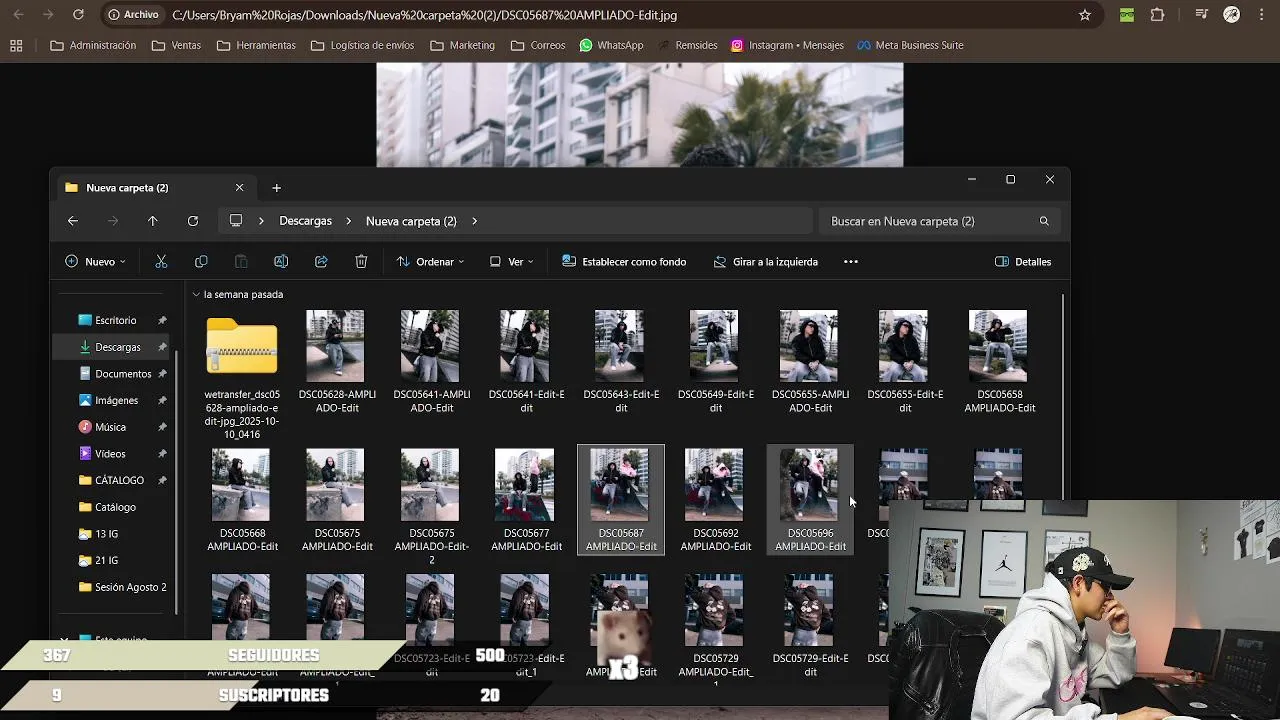
Task: Click the Share icon in Explorer toolbar
Action: tap(321, 262)
